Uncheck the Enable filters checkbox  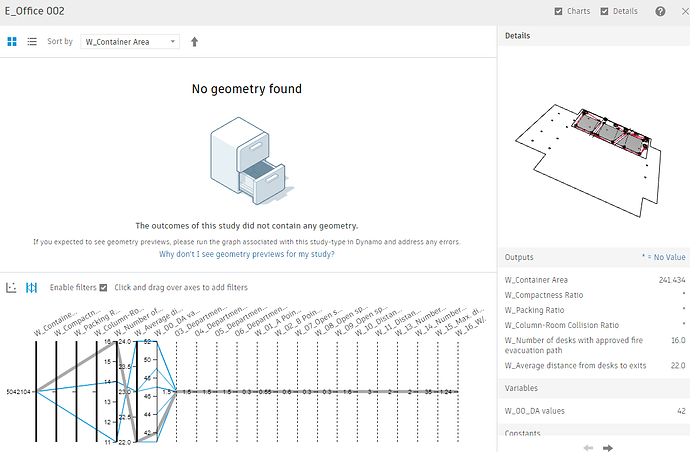pos(103,288)
